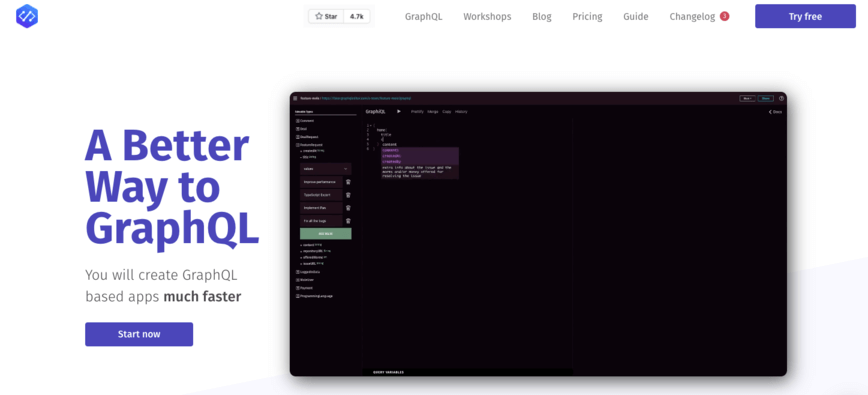The width and height of the screenshot is (868, 395).
Task: Delete the "Improve performance" value via trash icon
Action: [x=348, y=181]
